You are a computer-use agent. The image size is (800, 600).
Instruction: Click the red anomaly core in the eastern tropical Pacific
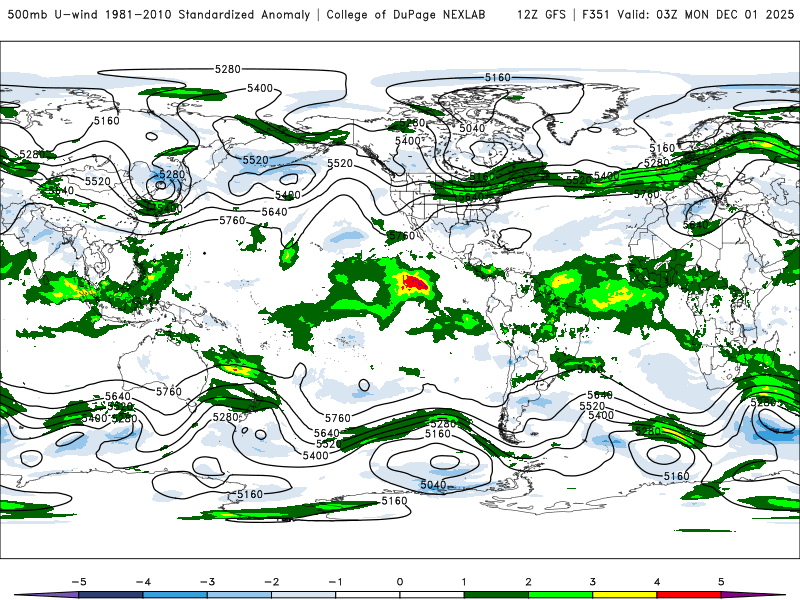pos(415,283)
